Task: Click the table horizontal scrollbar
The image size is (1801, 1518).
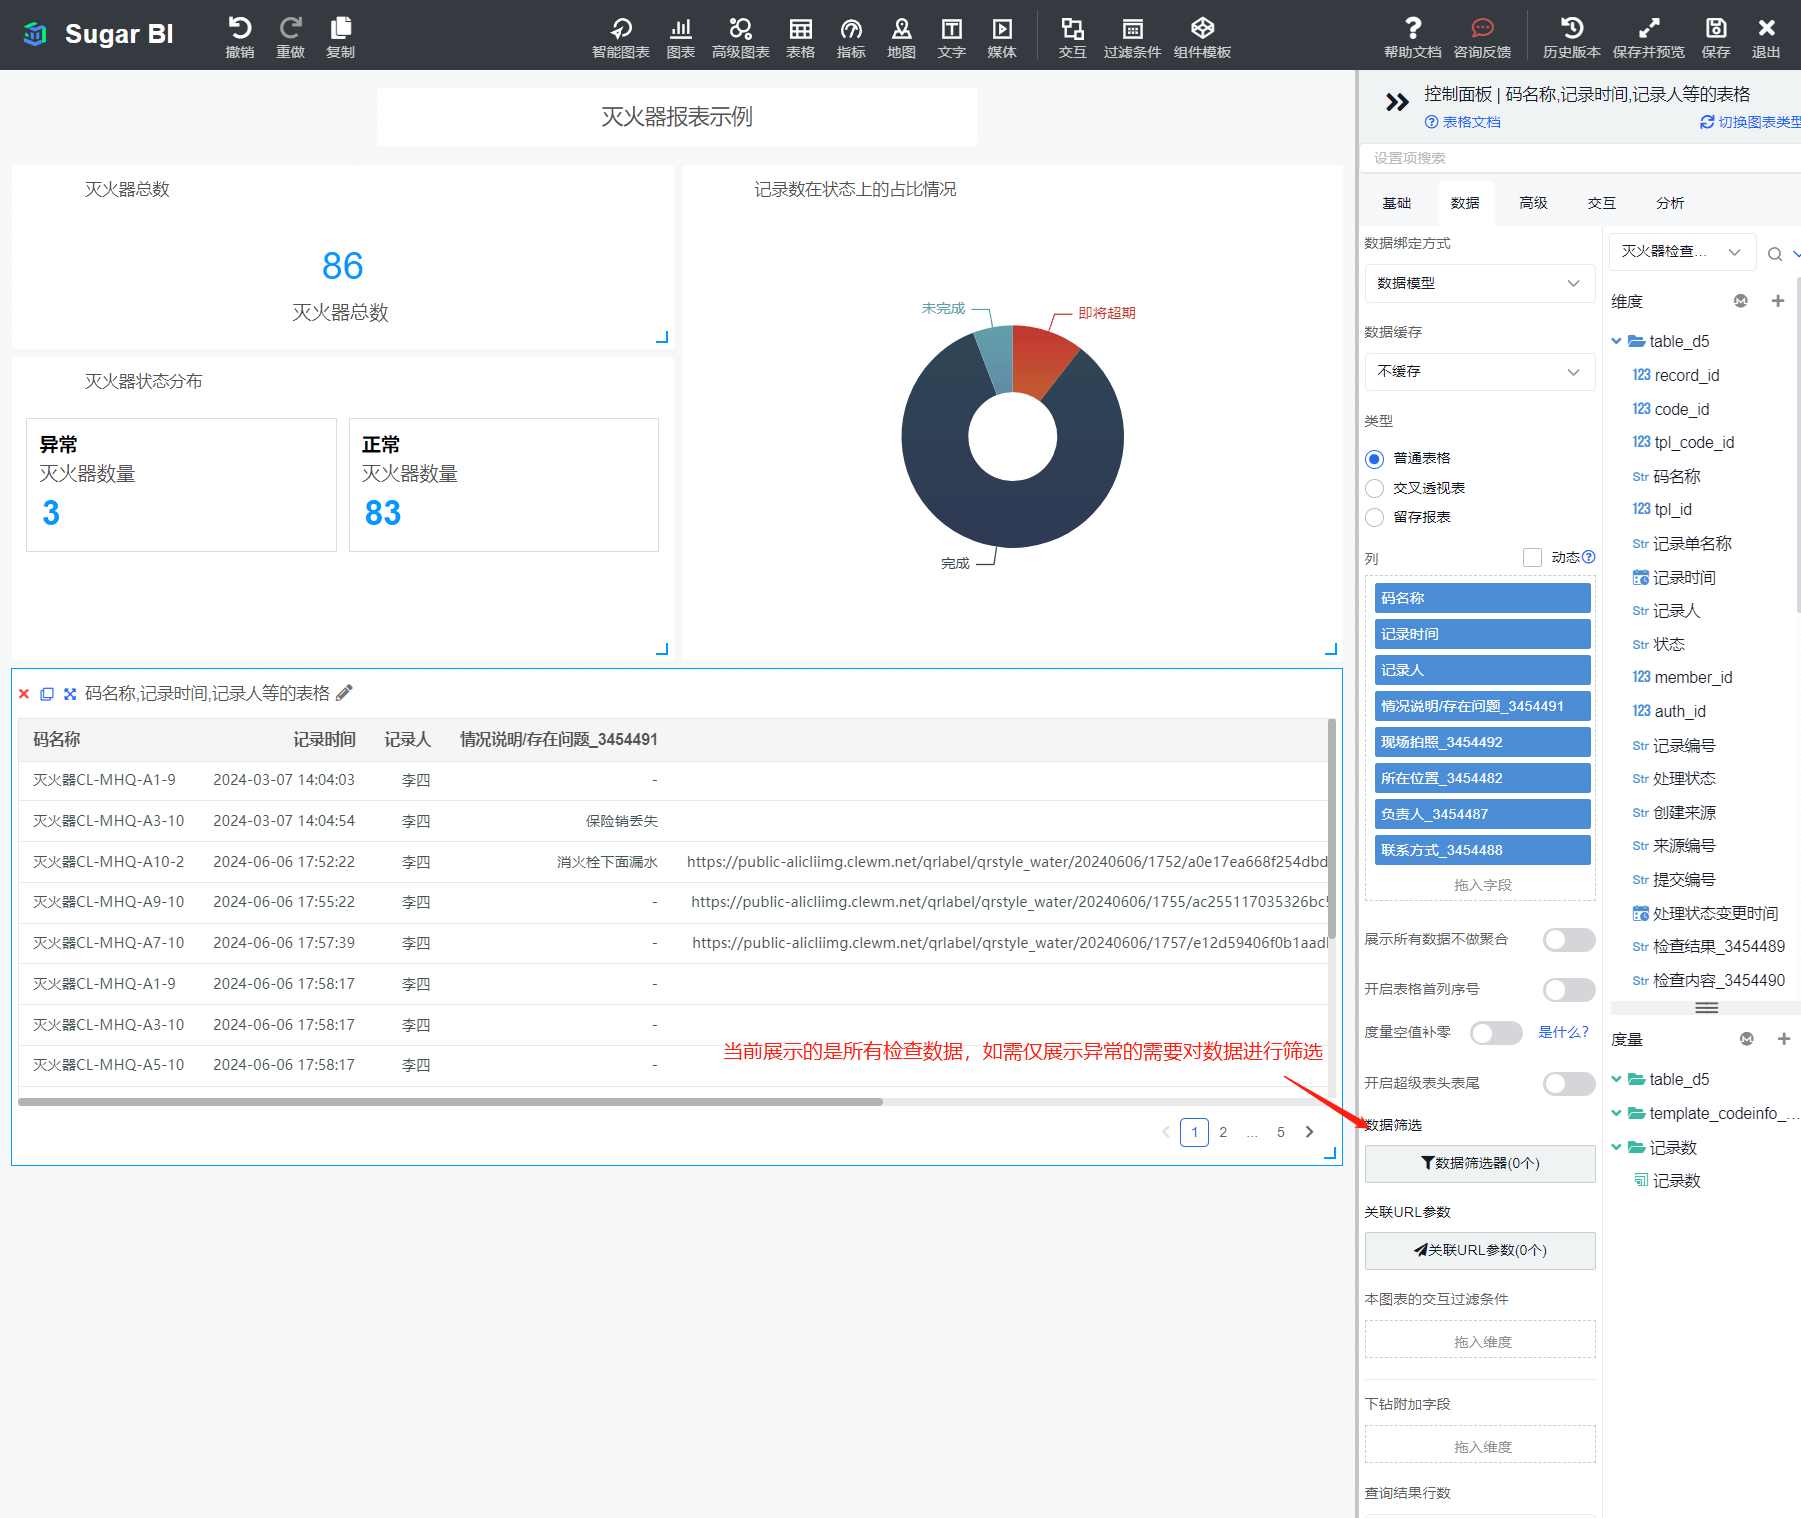Action: pyautogui.click(x=450, y=1102)
